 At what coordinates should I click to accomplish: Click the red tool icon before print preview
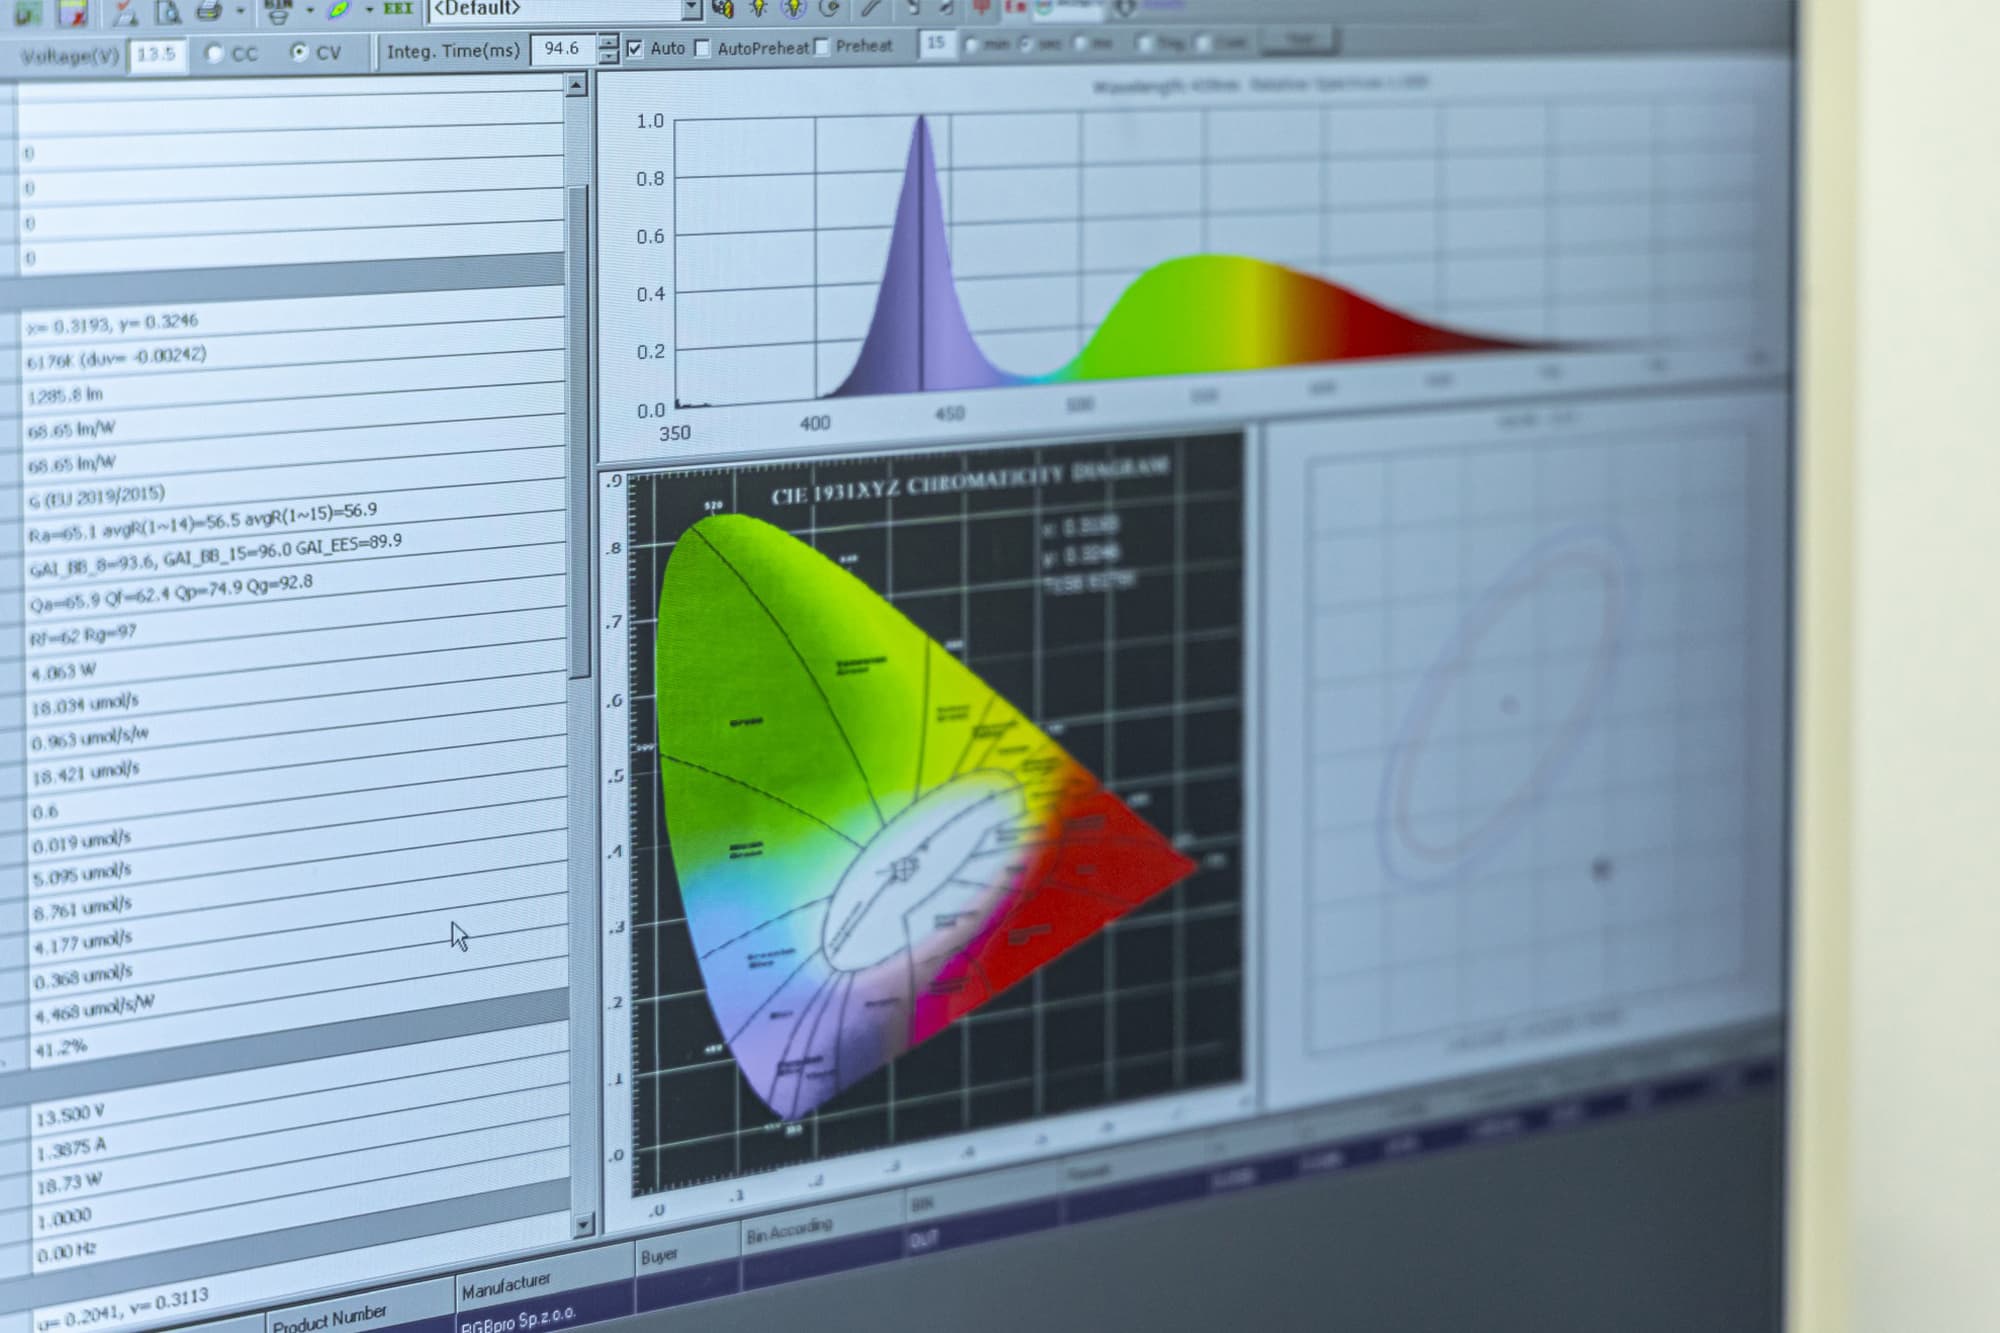click(125, 12)
